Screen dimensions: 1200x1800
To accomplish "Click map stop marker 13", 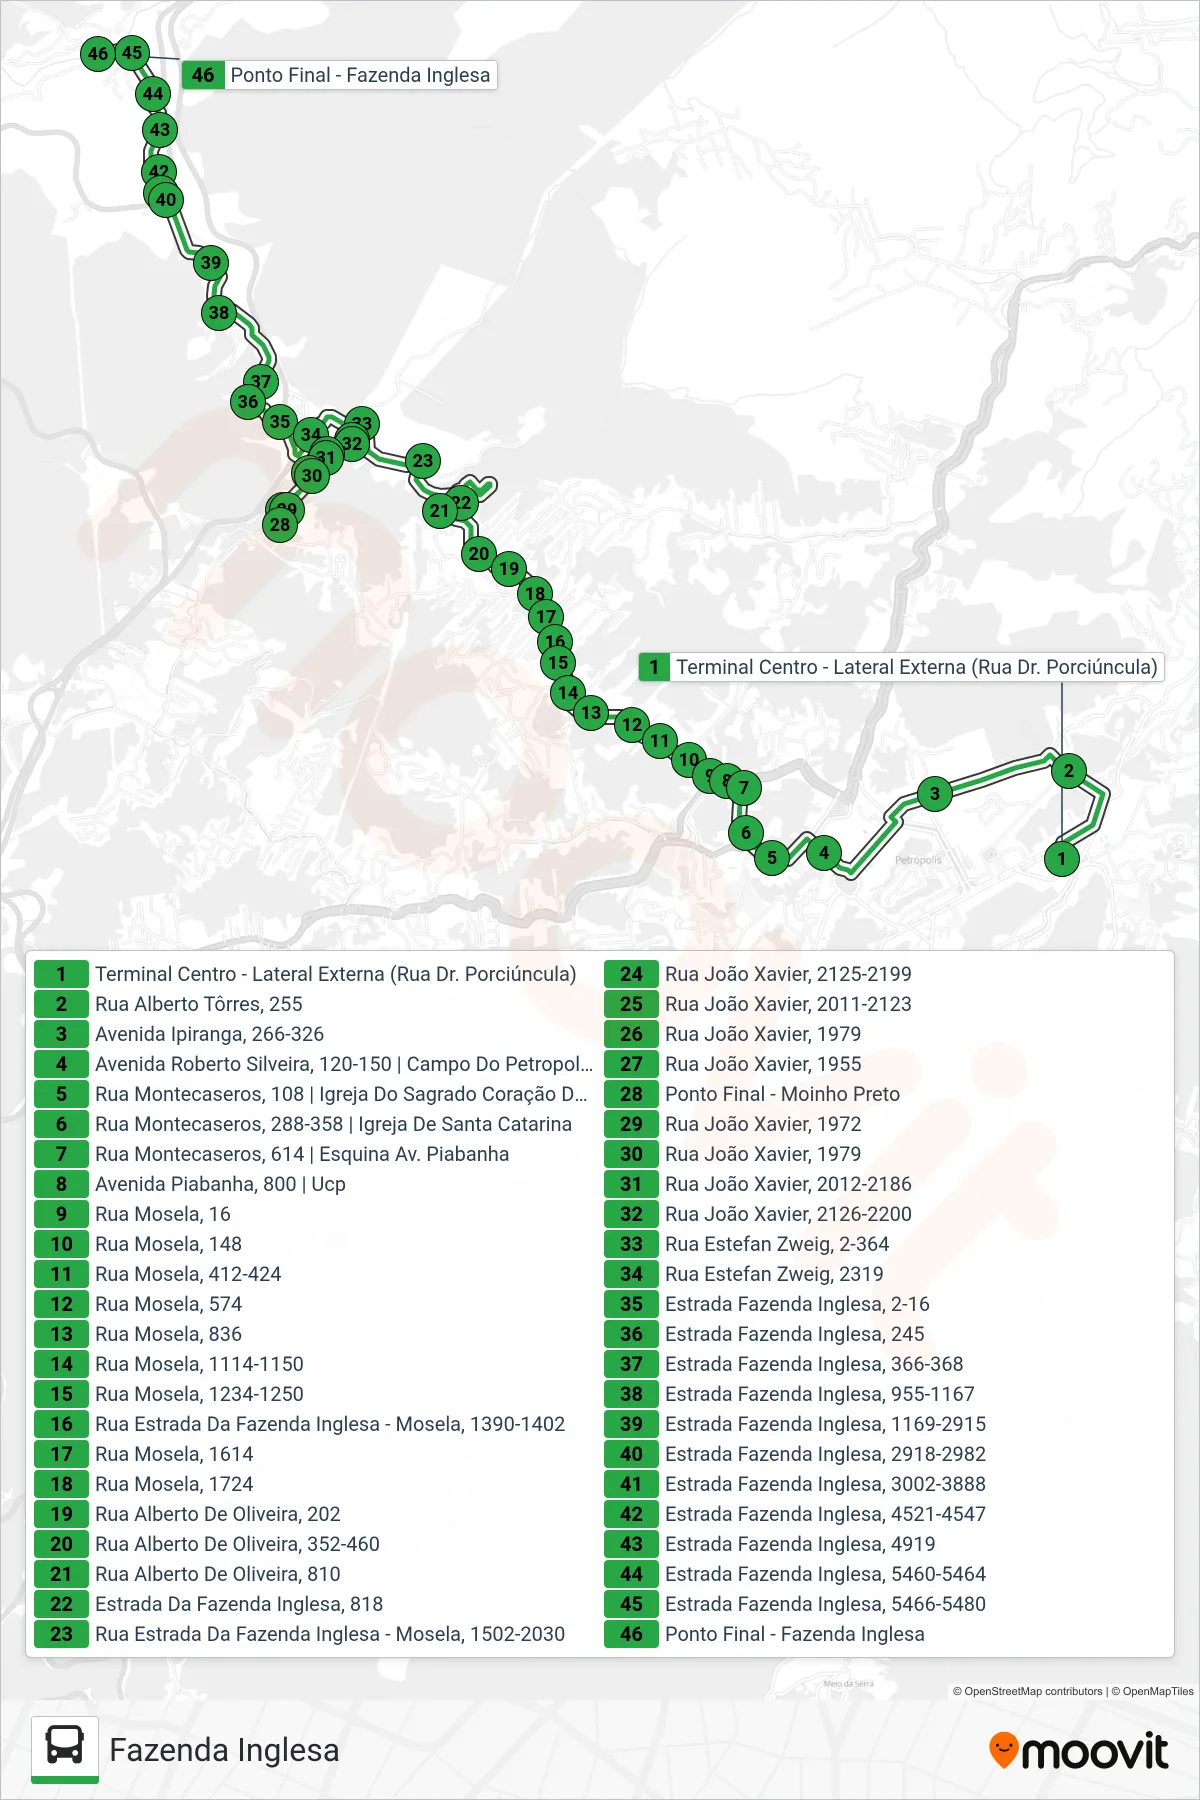I will pyautogui.click(x=591, y=713).
